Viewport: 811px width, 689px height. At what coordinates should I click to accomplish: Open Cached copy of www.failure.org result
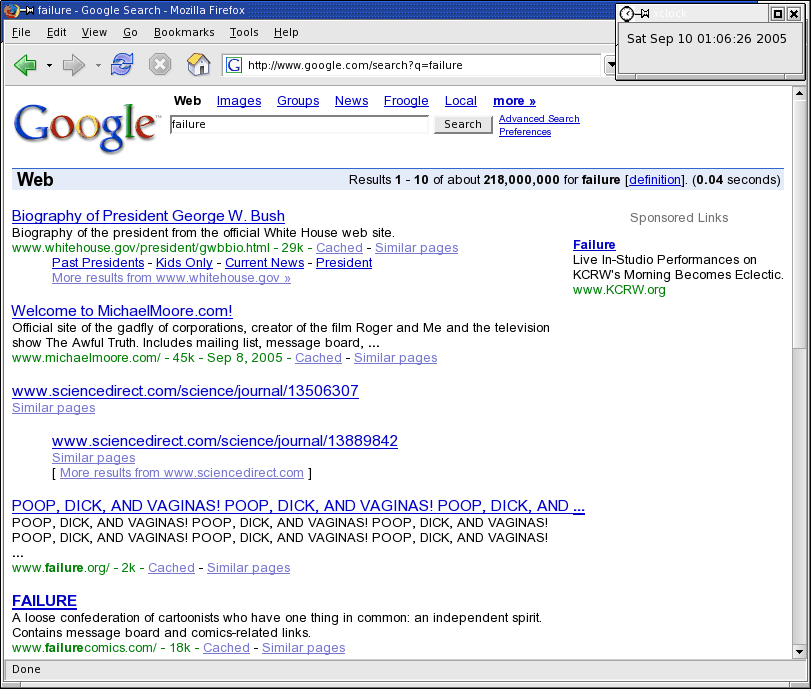click(171, 567)
